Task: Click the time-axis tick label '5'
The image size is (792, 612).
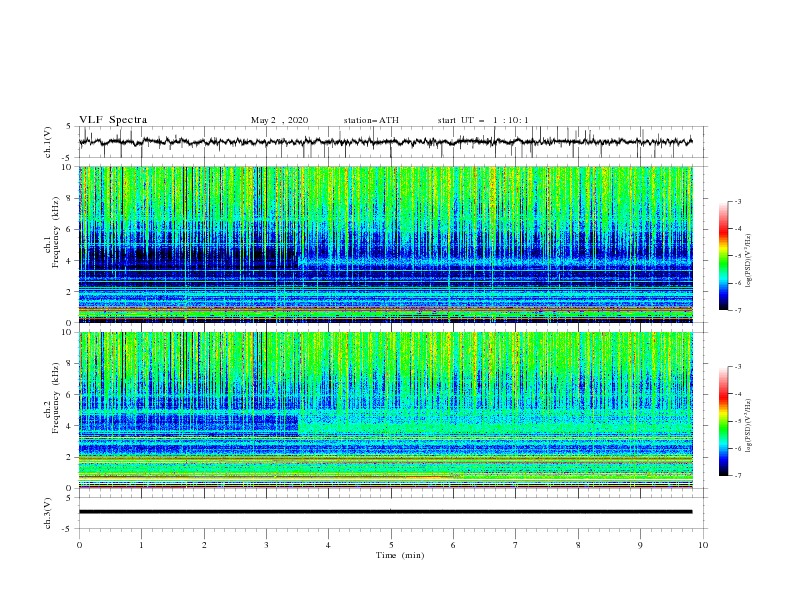Action: (x=391, y=545)
